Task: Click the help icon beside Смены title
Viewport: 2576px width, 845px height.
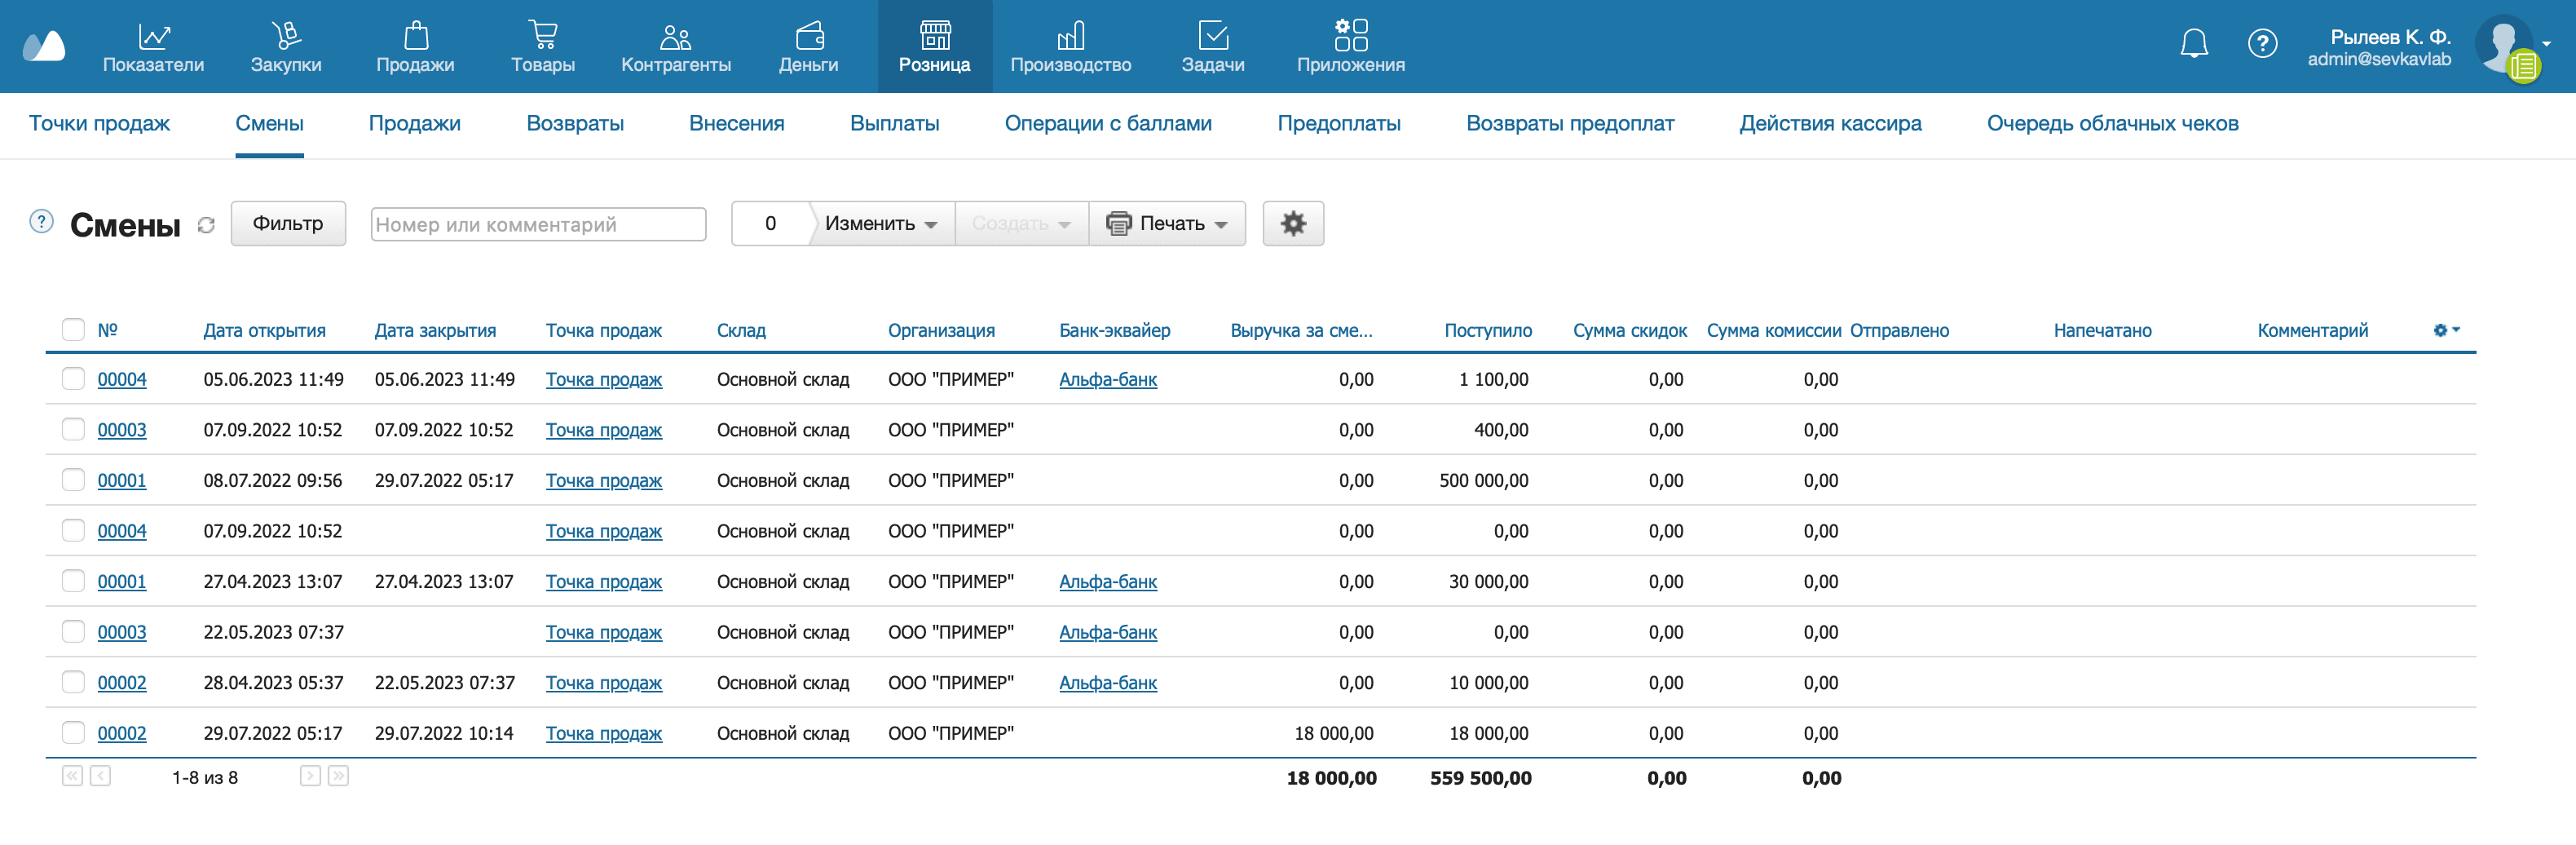Action: pos(41,221)
